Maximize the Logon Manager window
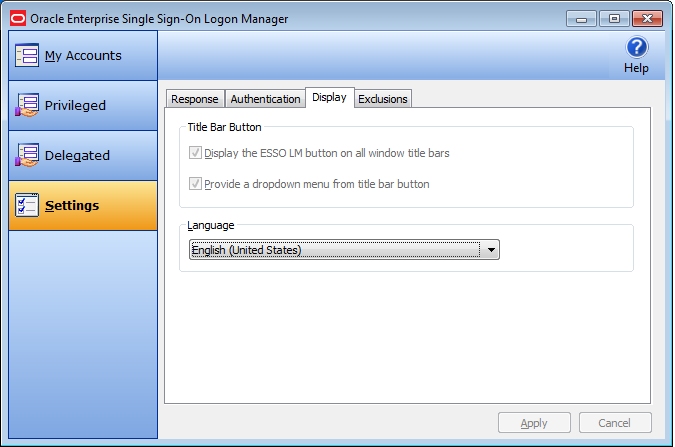This screenshot has height=447, width=675. (614, 19)
